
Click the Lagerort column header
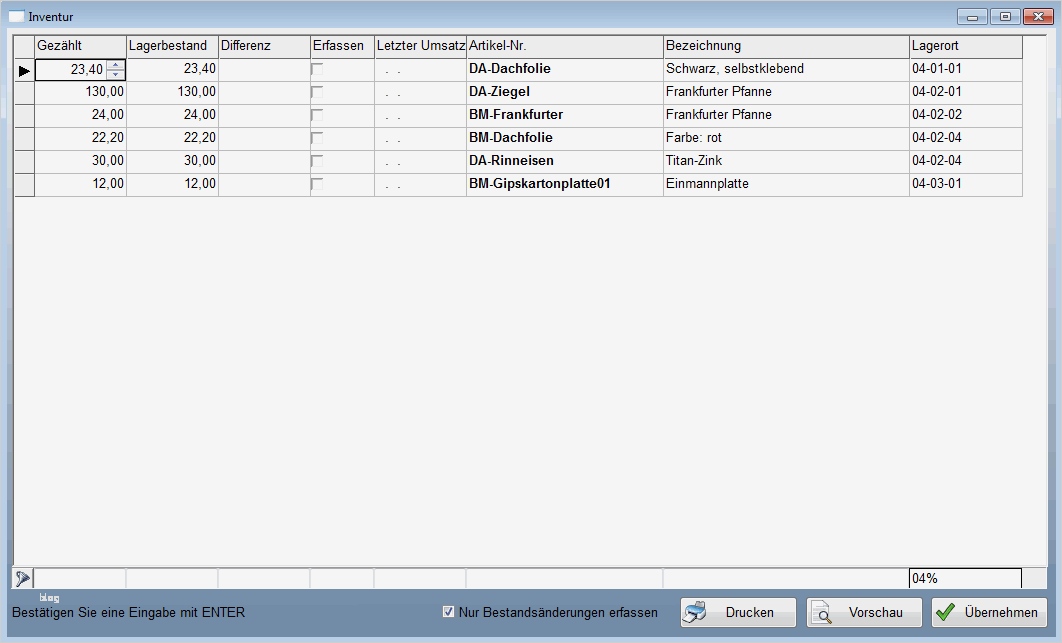966,46
